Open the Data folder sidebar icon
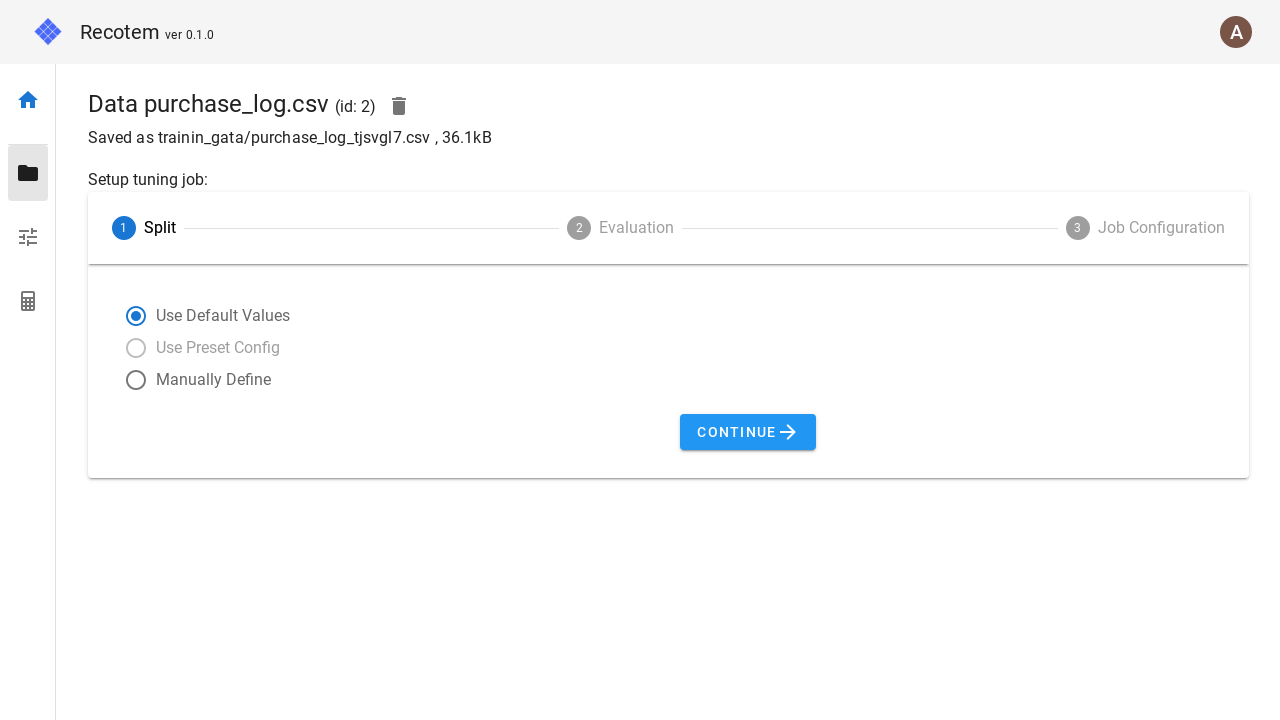This screenshot has height=720, width=1280. (27, 172)
